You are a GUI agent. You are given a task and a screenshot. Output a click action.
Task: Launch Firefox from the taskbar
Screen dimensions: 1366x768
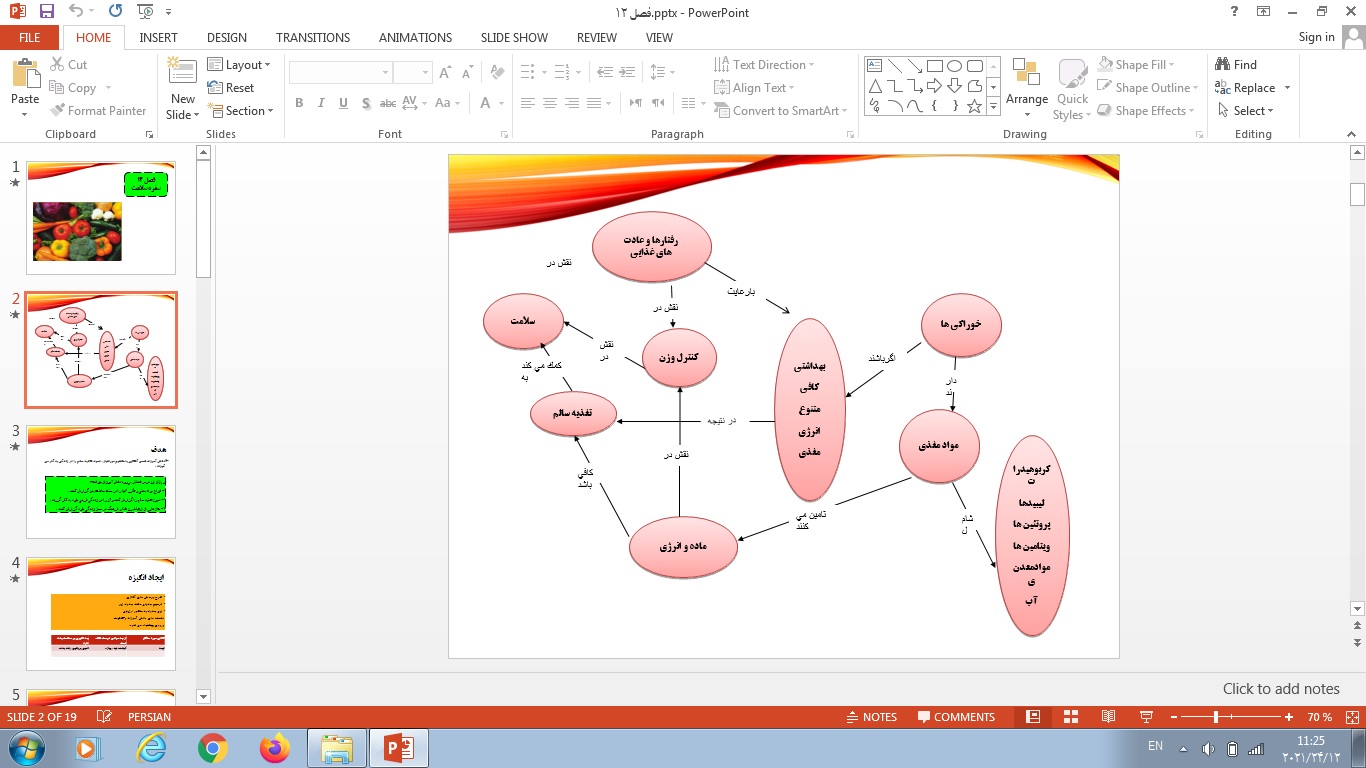click(273, 747)
